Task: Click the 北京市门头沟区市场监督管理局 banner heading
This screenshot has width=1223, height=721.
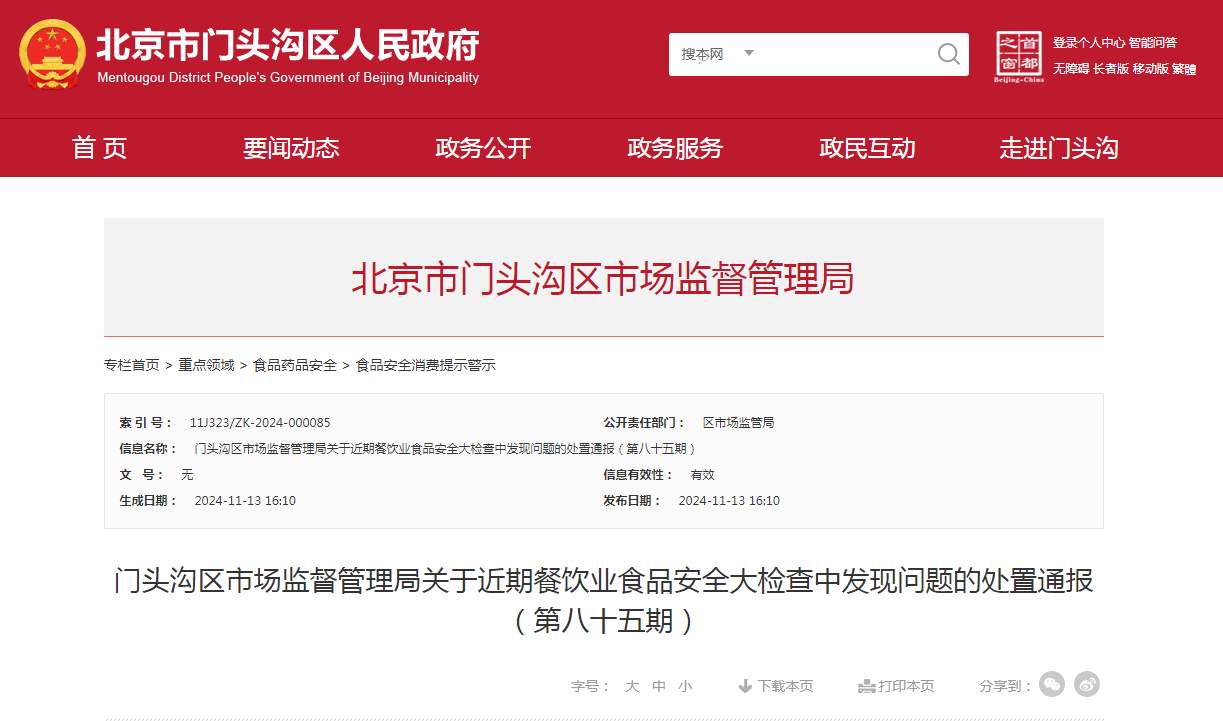Action: pyautogui.click(x=603, y=279)
